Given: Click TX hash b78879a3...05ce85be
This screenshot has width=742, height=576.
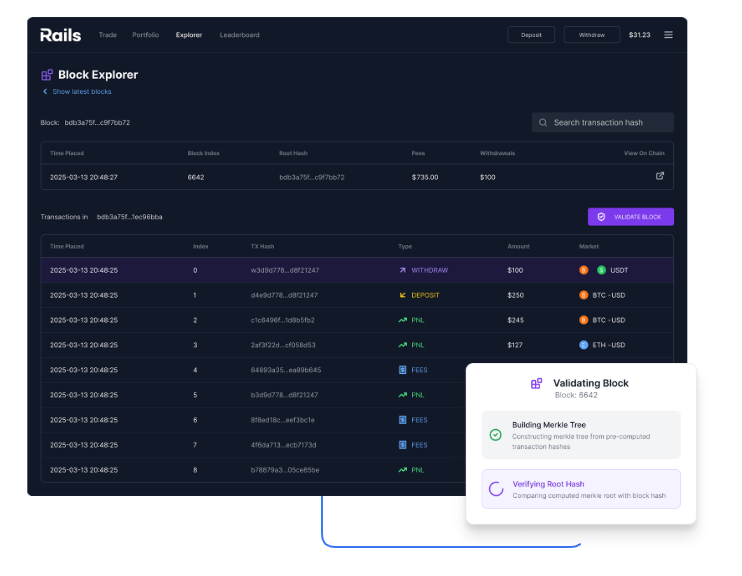Looking at the screenshot, I should [285, 470].
